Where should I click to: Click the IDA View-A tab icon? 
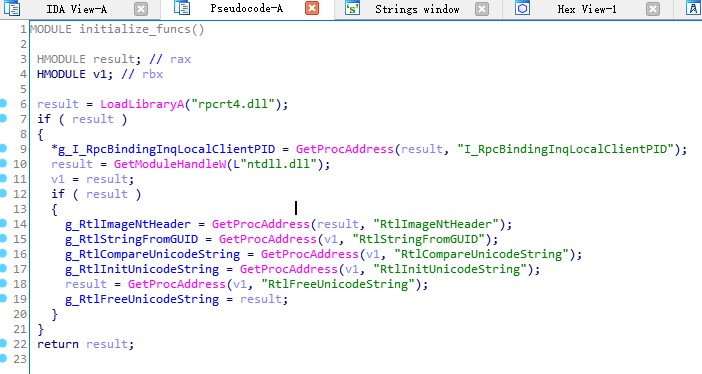pos(11,8)
